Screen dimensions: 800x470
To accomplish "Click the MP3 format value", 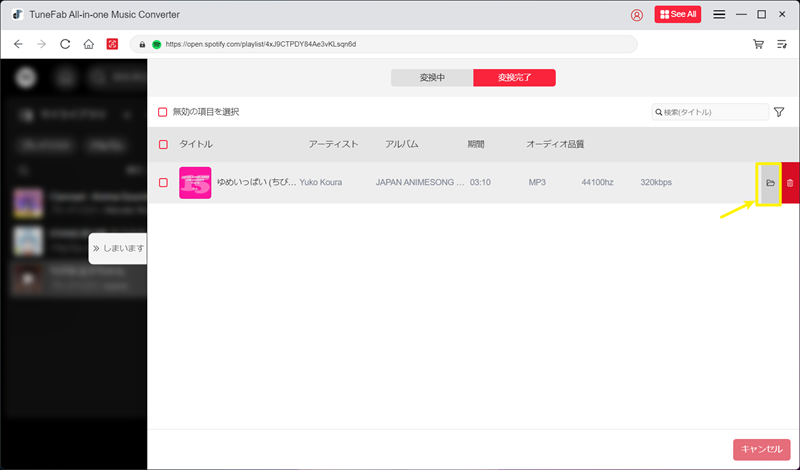I will pos(537,182).
